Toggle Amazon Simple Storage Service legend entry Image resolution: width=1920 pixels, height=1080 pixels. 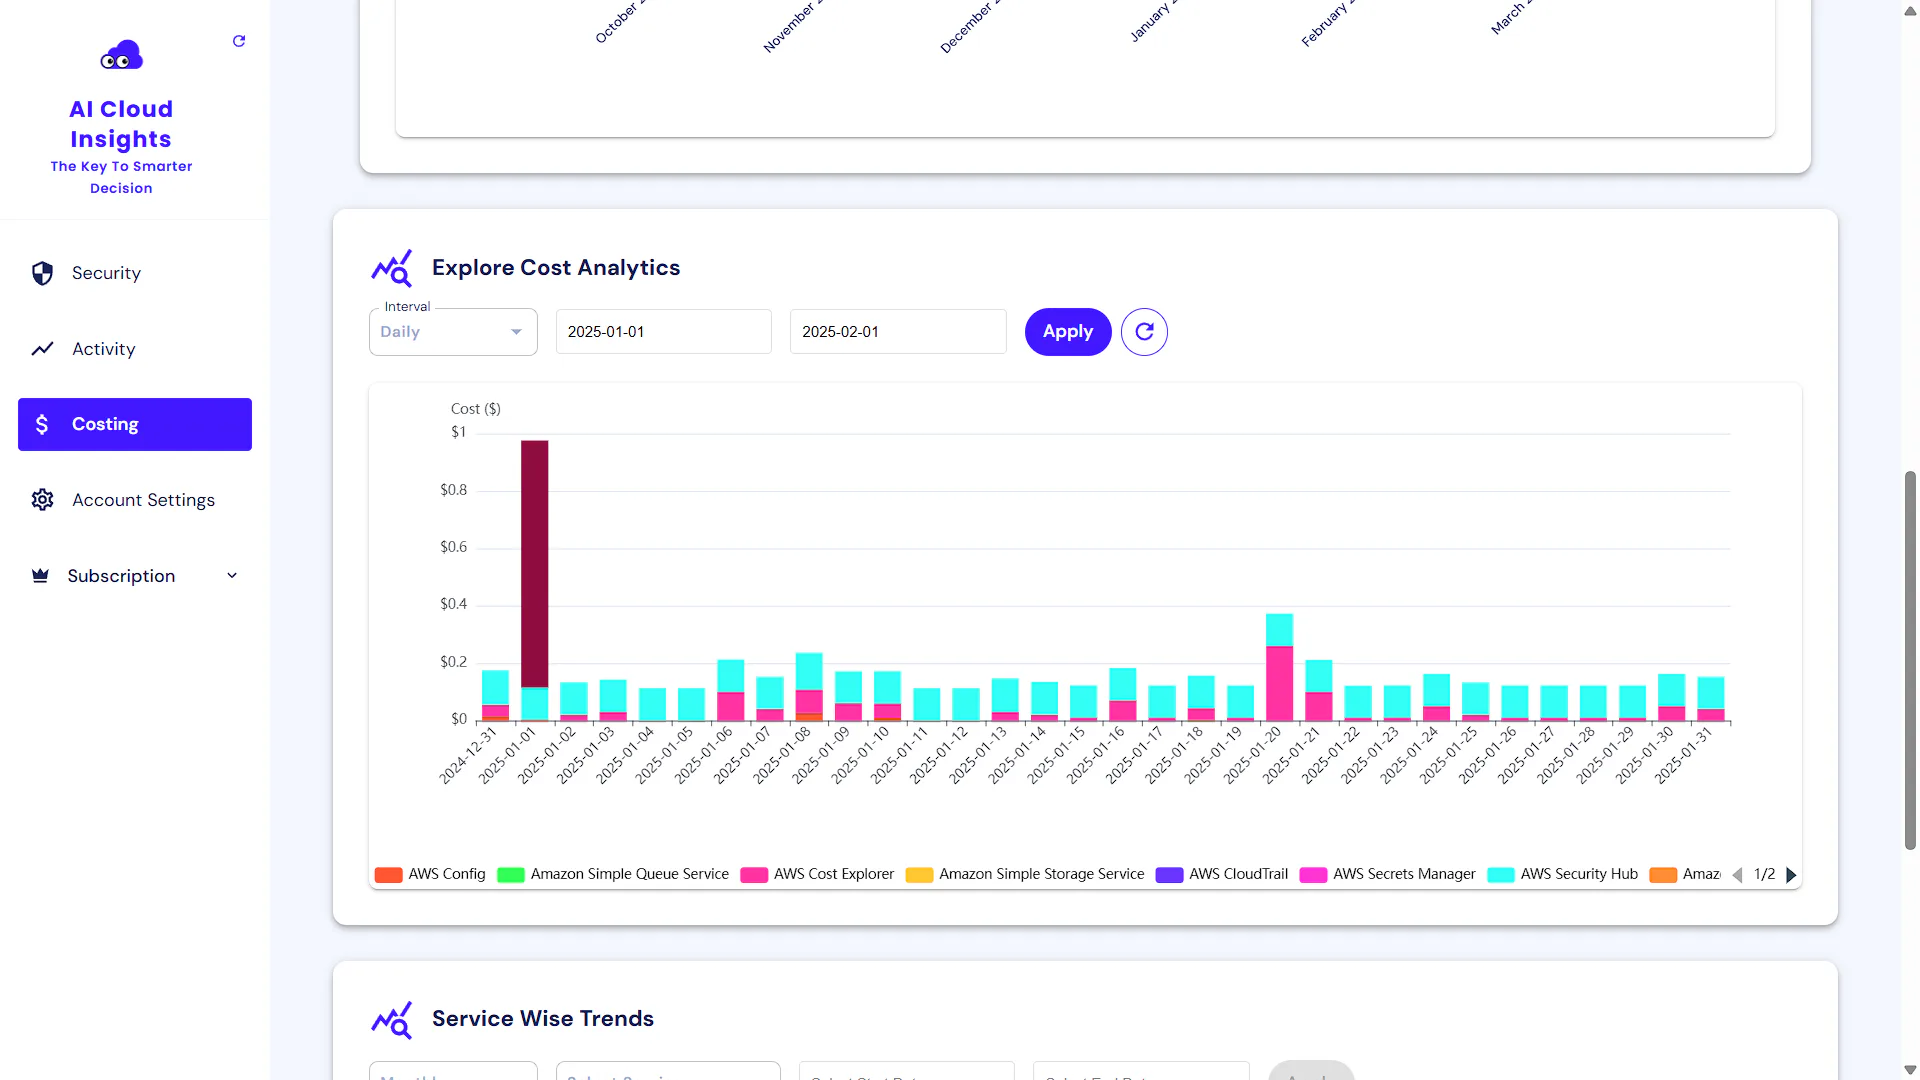[1025, 875]
